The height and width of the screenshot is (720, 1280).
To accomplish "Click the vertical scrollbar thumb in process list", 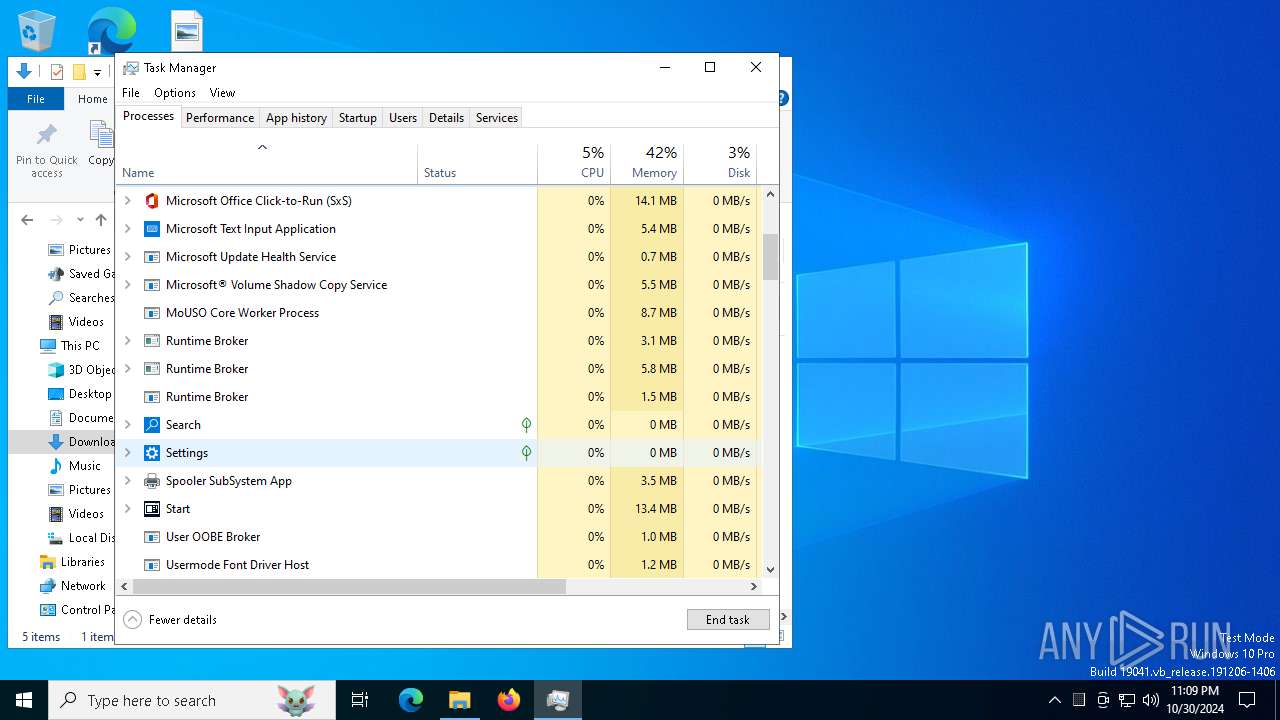I will pos(770,257).
